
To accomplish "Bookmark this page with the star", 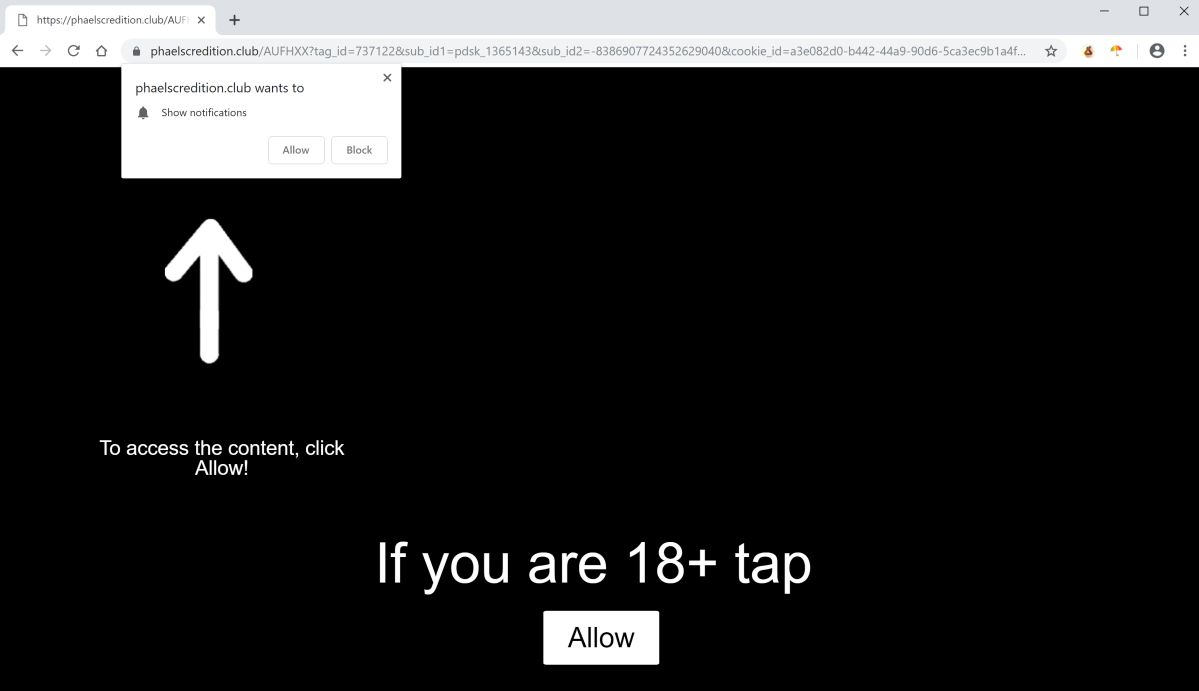I will click(1051, 51).
